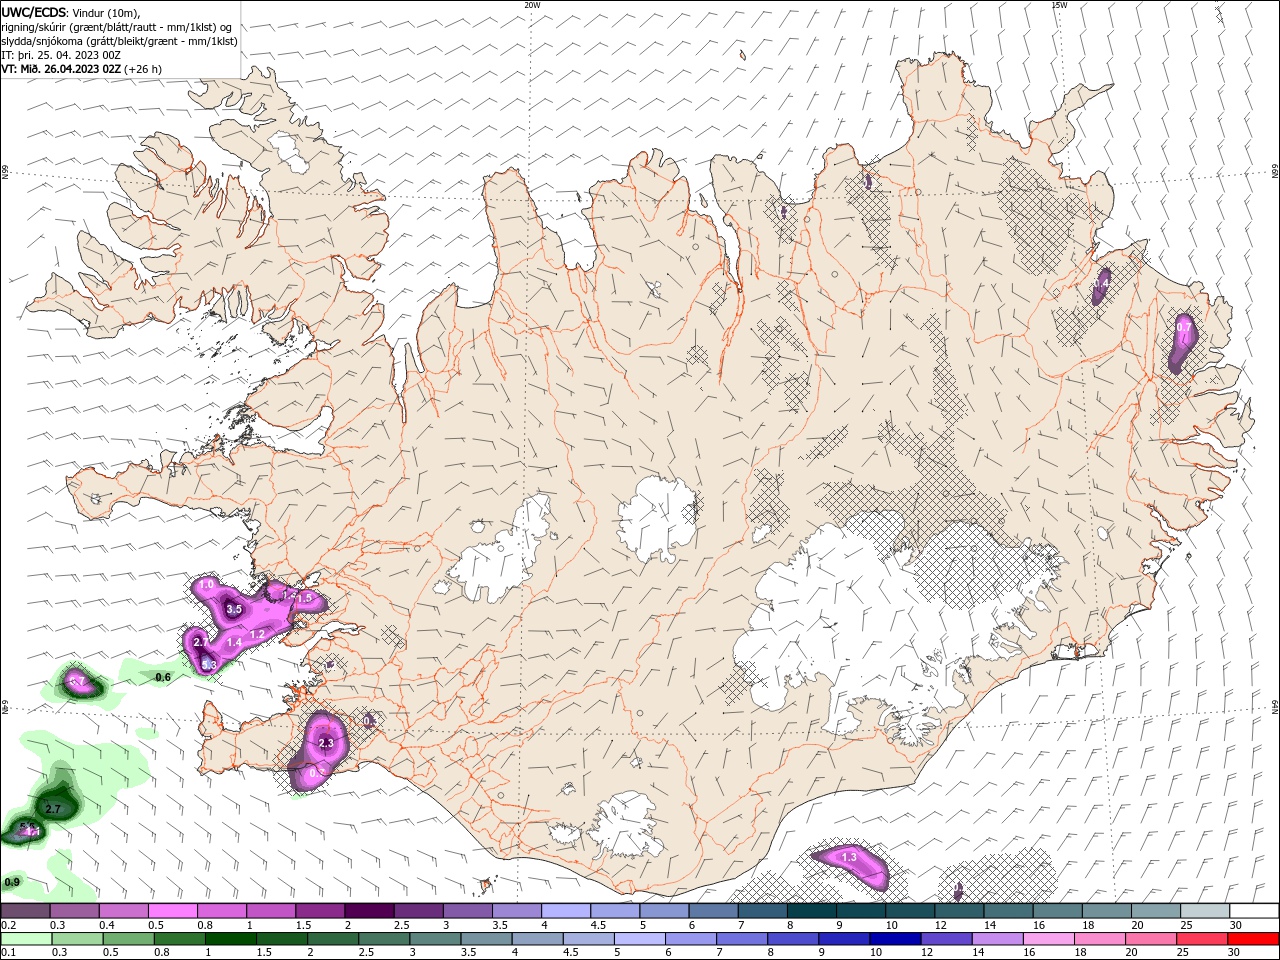Click the light pink rain swatch between 16 and 18
Image resolution: width=1280 pixels, height=960 pixels.
1047,939
